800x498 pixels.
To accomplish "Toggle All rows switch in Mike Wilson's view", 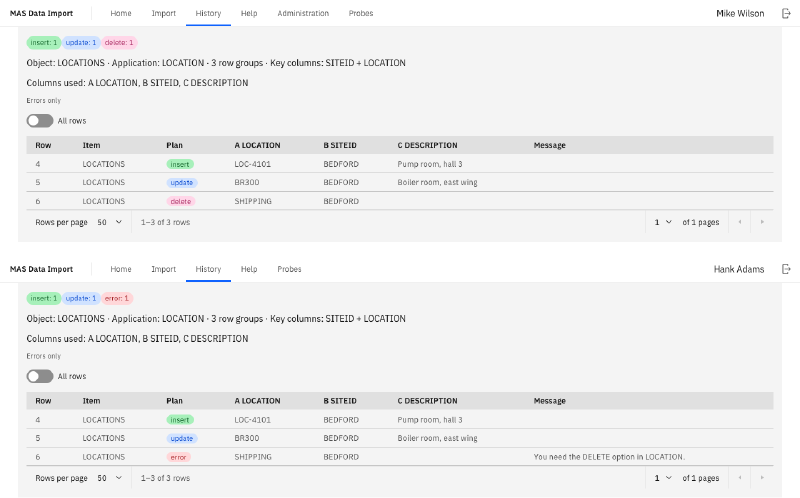I will point(40,120).
